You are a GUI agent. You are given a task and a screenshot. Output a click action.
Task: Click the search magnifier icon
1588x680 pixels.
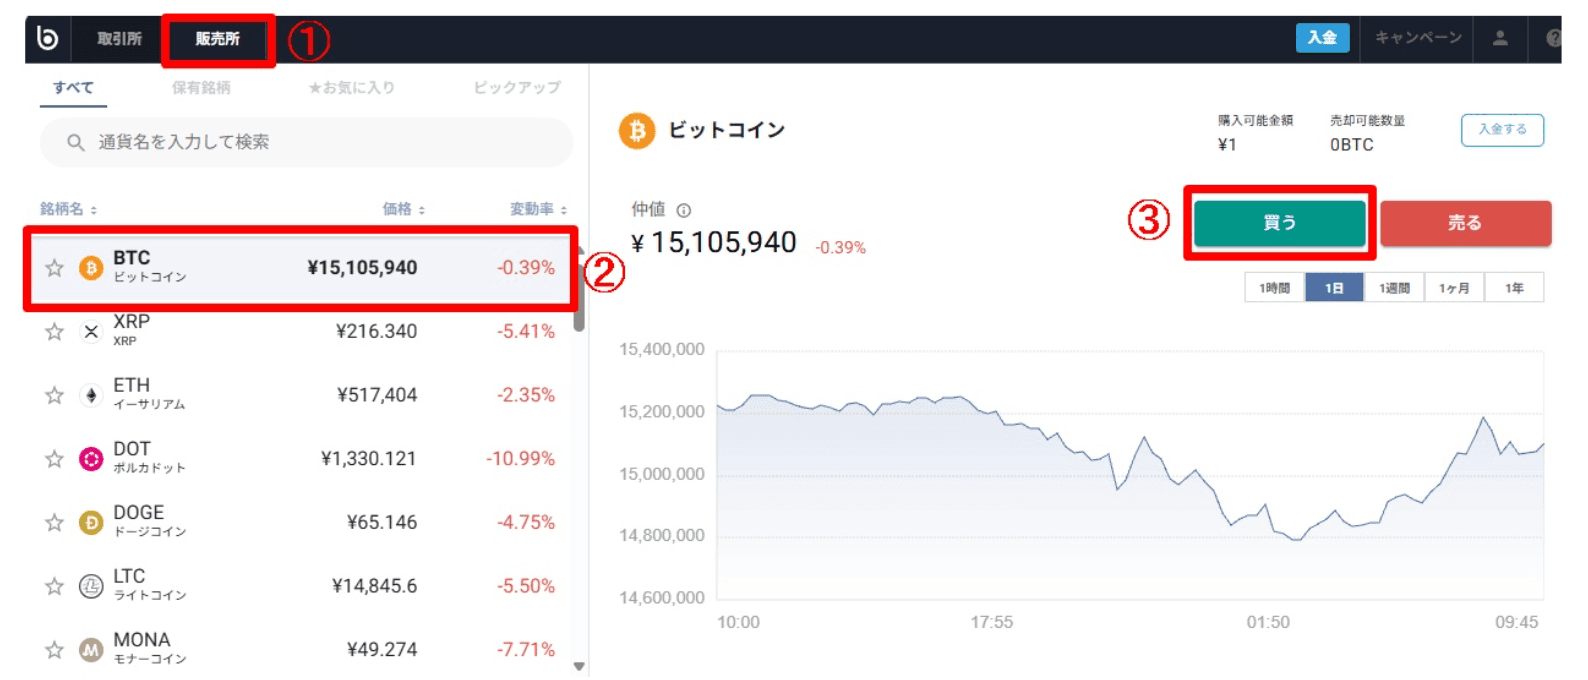pyautogui.click(x=75, y=143)
